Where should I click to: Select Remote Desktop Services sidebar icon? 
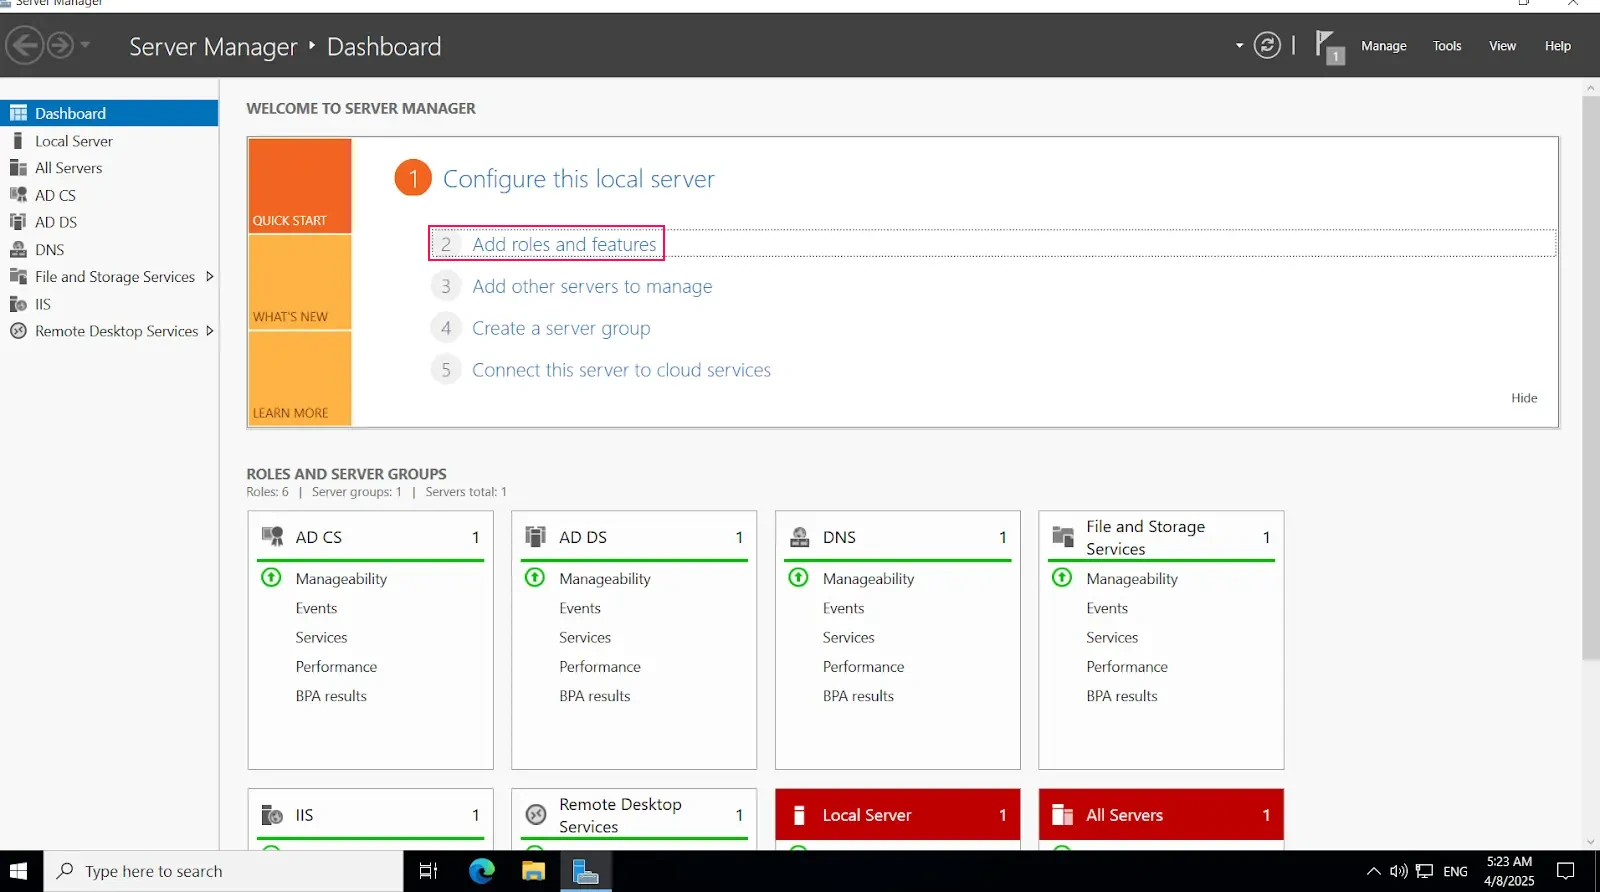(18, 331)
